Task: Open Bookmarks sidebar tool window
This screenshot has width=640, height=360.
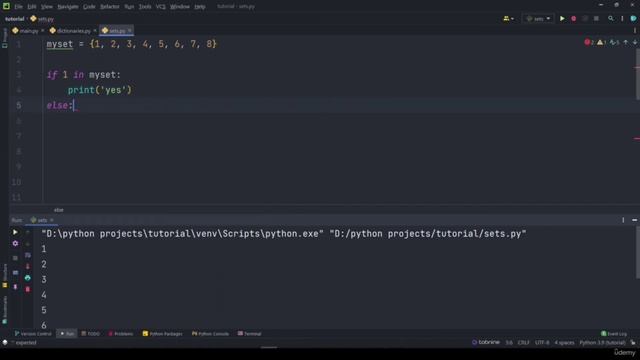Action: coord(4,310)
